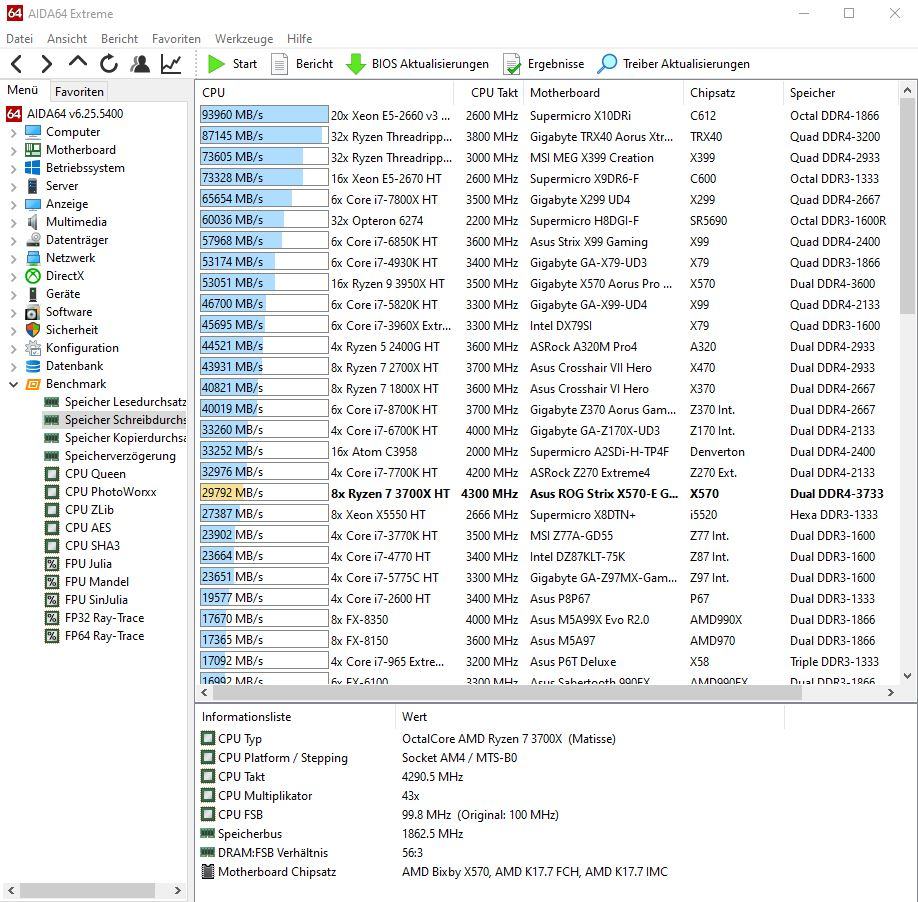Open the Favoriten menu in the menu bar
Viewport: 918px width, 902px height.
click(176, 39)
